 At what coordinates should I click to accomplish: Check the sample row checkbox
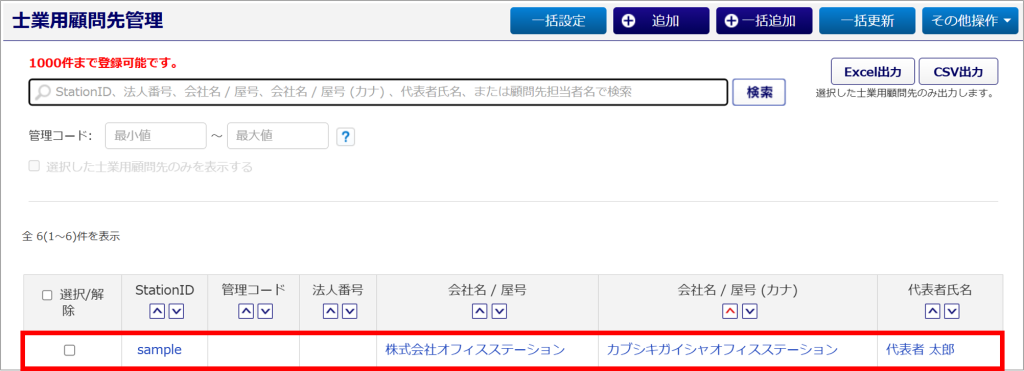coord(69,351)
